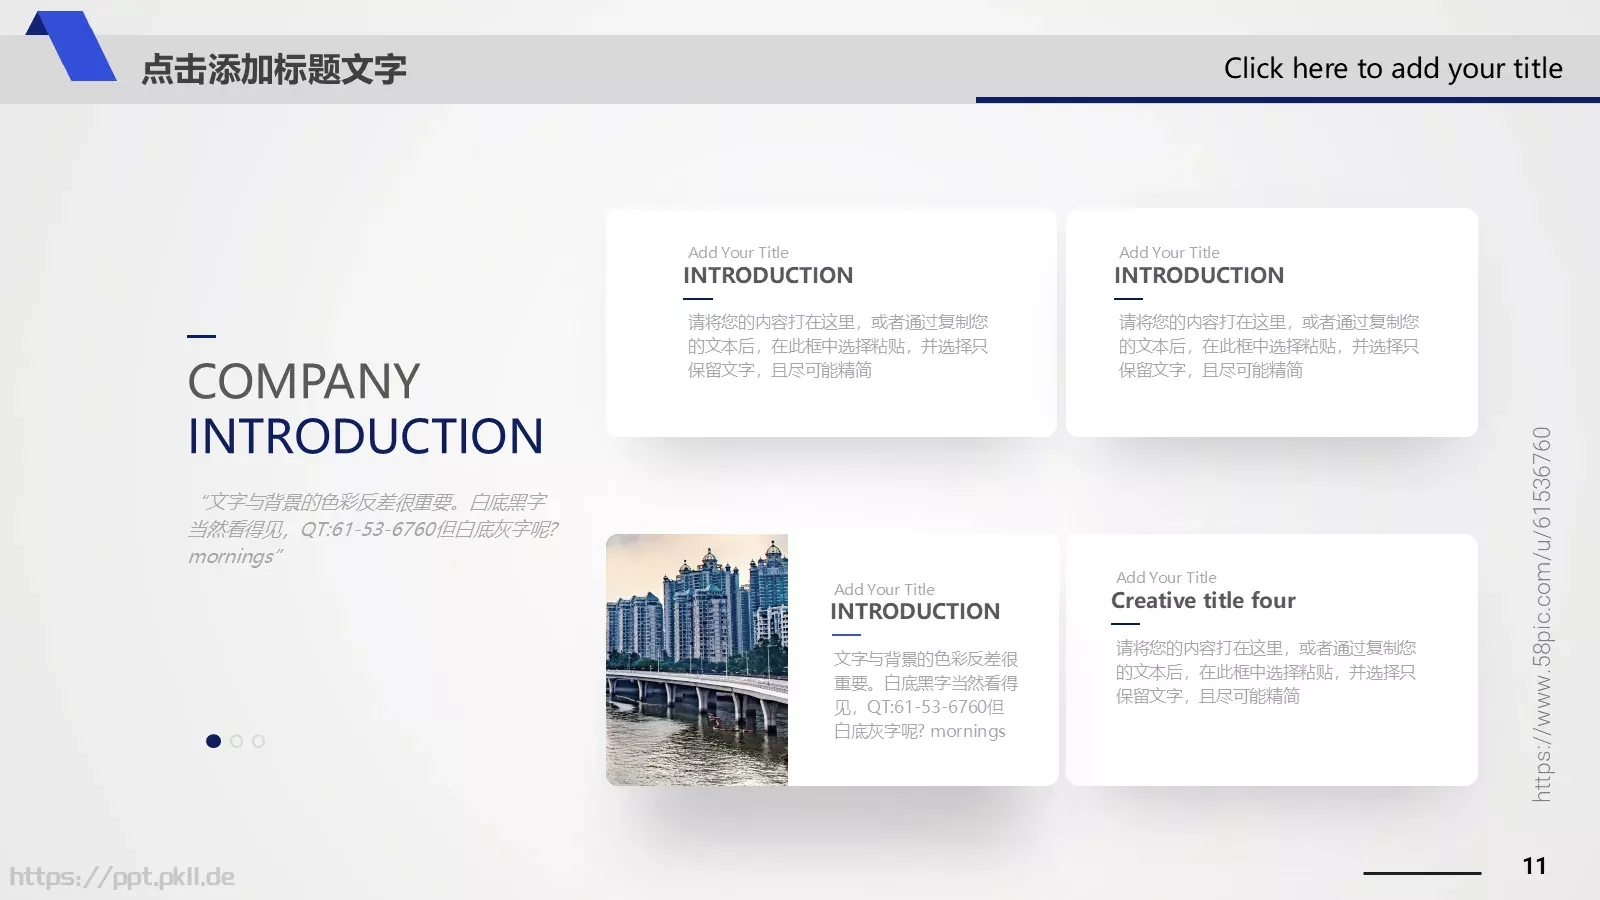Select body paragraph in the top-left card
Screen dimensions: 1600x900
838,346
